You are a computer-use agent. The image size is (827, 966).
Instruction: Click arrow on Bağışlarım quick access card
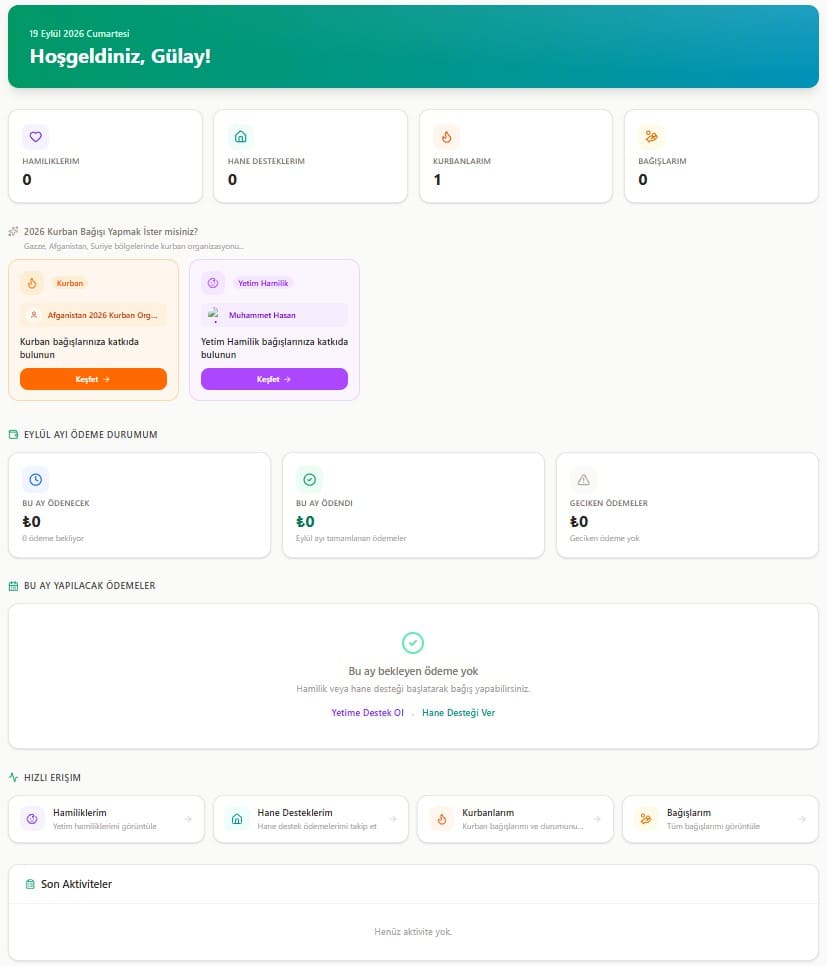pyautogui.click(x=802, y=819)
